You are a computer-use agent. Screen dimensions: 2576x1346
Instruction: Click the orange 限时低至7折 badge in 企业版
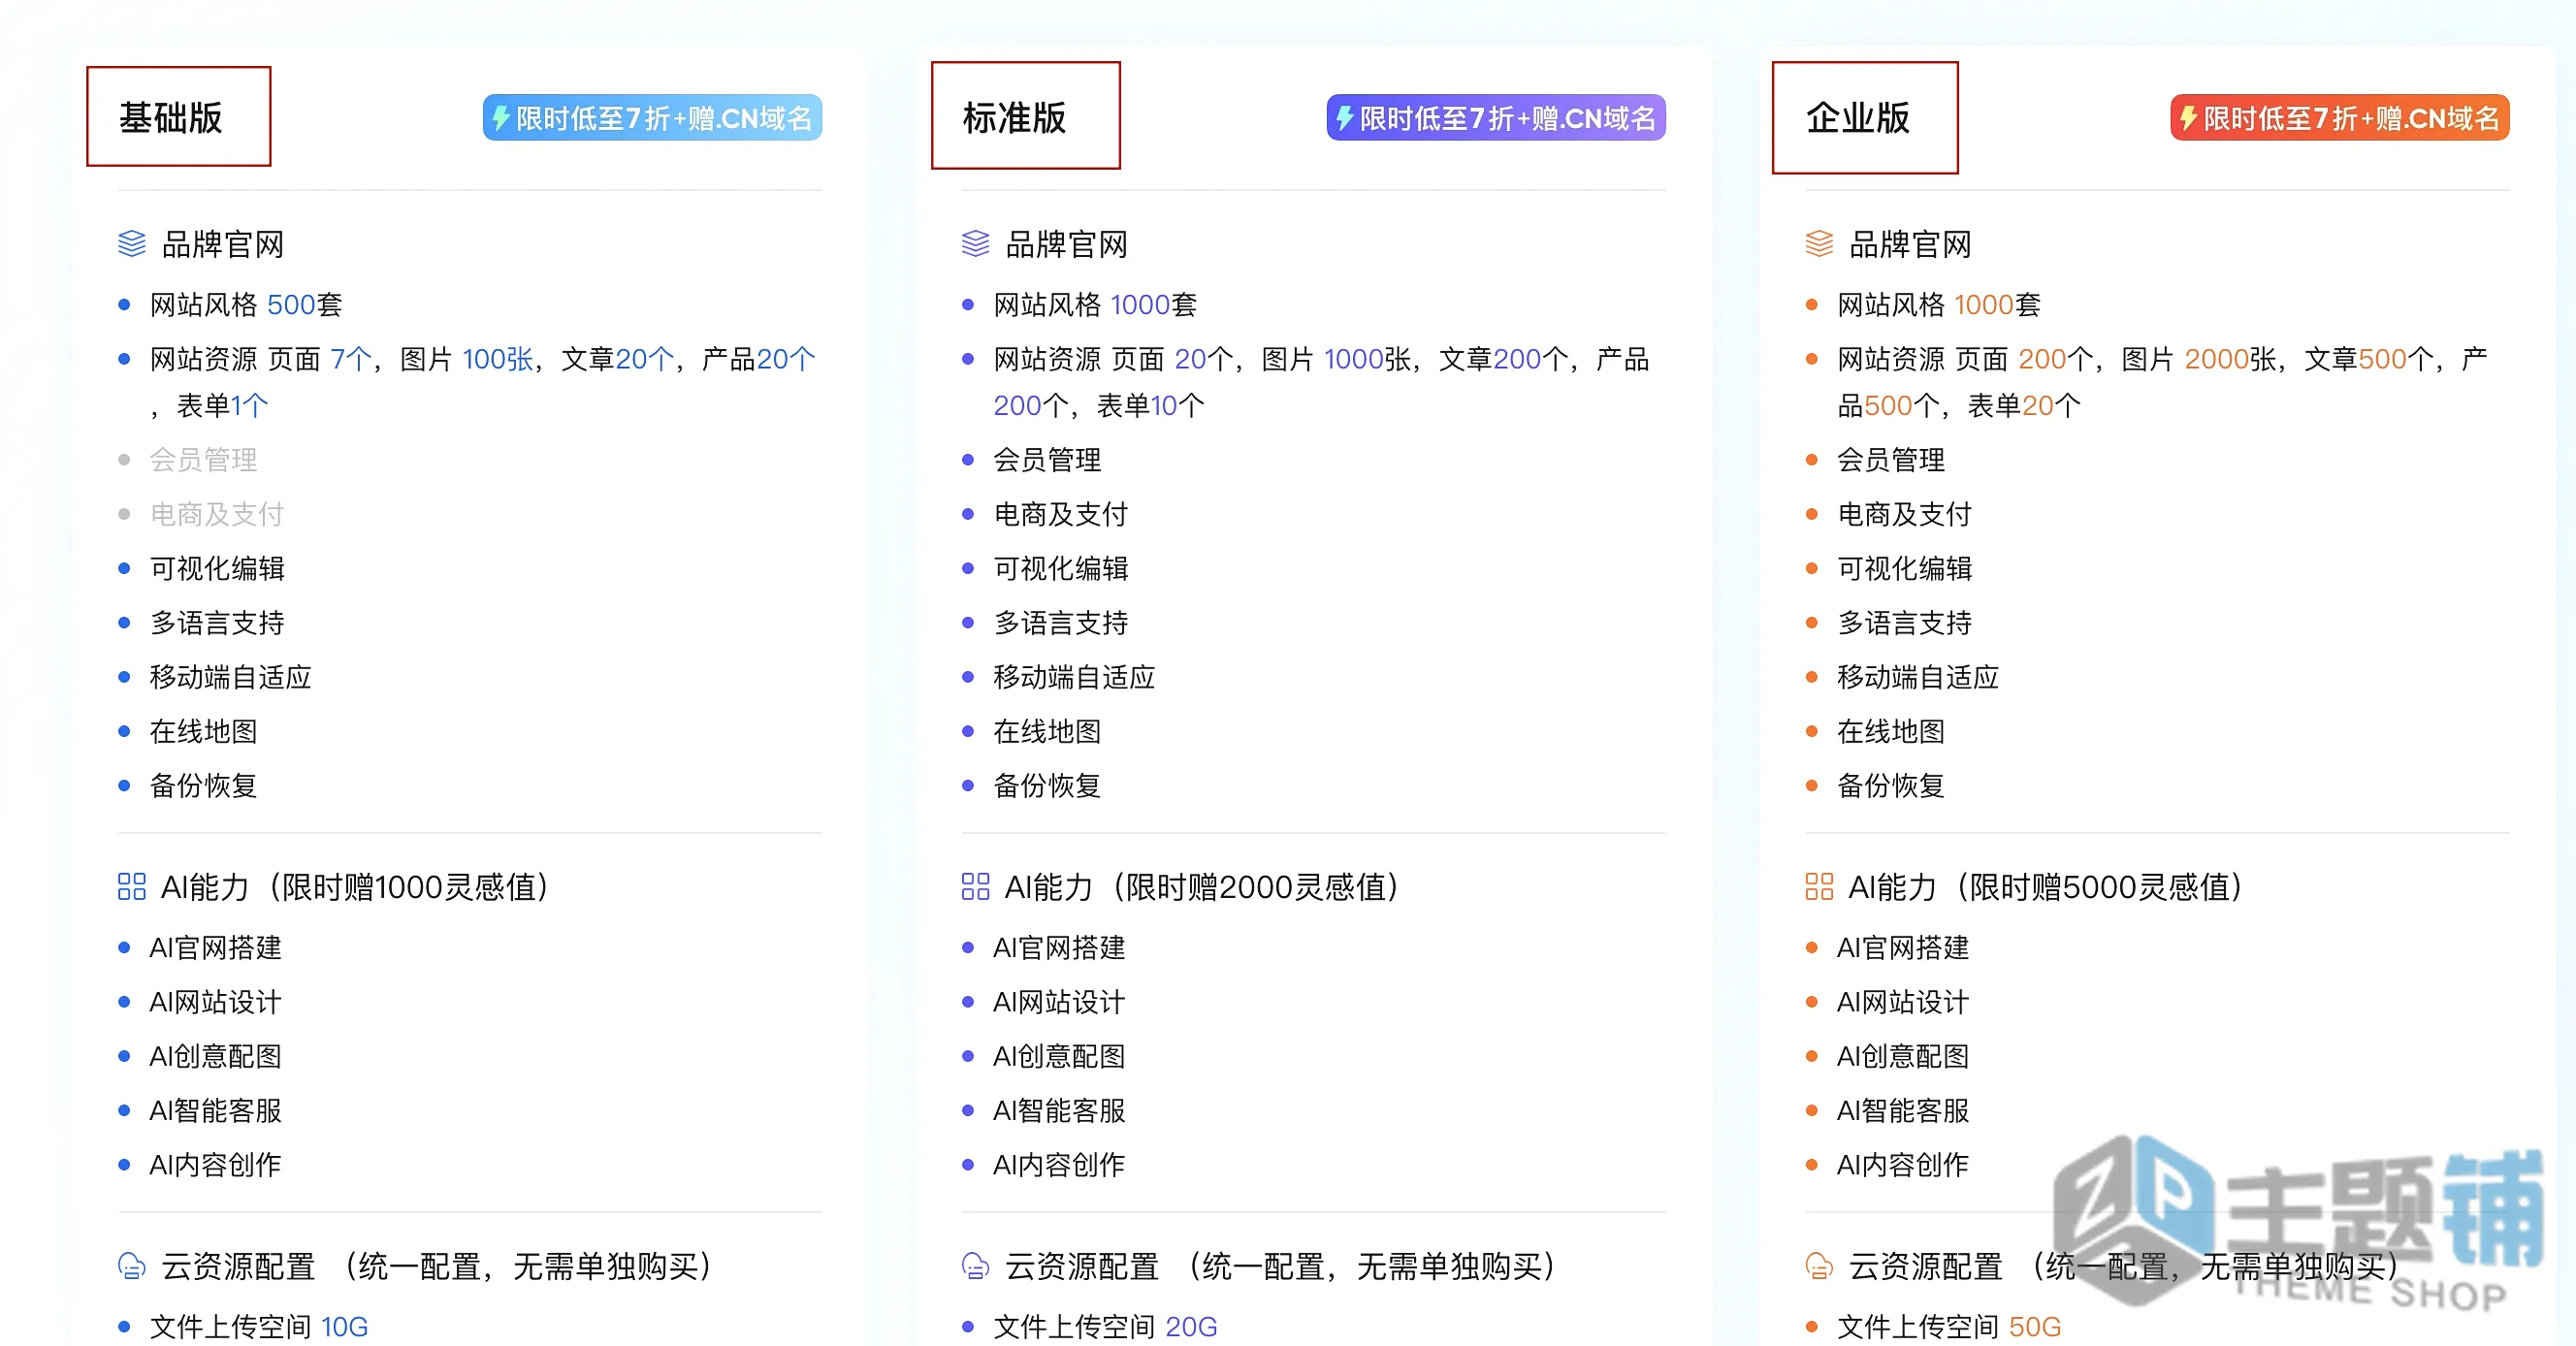pyautogui.click(x=2340, y=118)
